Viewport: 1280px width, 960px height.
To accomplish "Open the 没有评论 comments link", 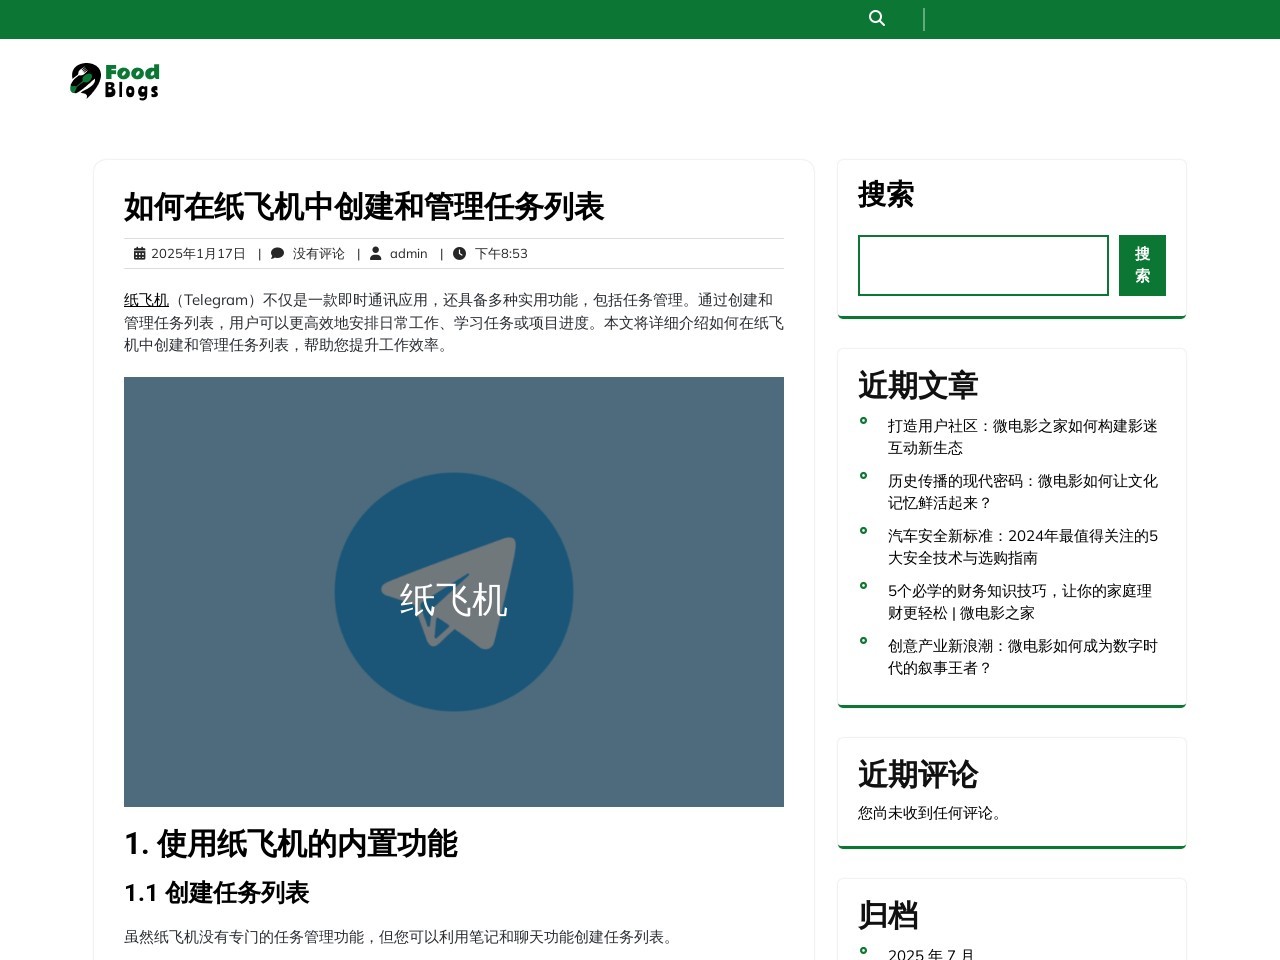I will [318, 254].
